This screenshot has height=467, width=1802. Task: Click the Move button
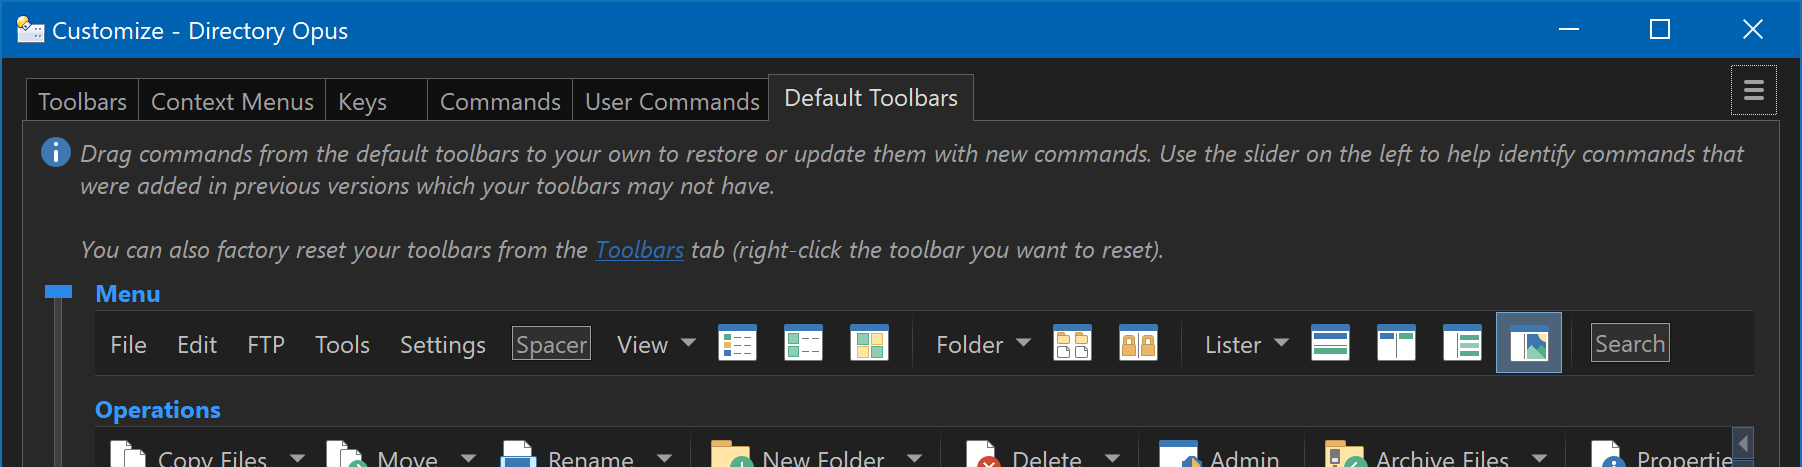[383, 456]
